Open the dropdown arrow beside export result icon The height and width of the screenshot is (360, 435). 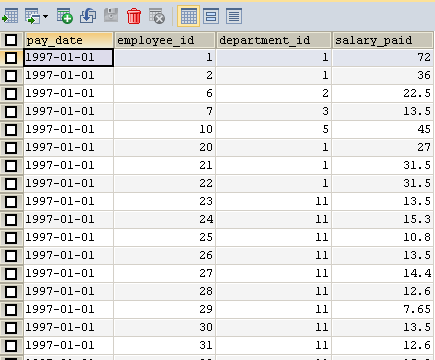tap(45, 16)
